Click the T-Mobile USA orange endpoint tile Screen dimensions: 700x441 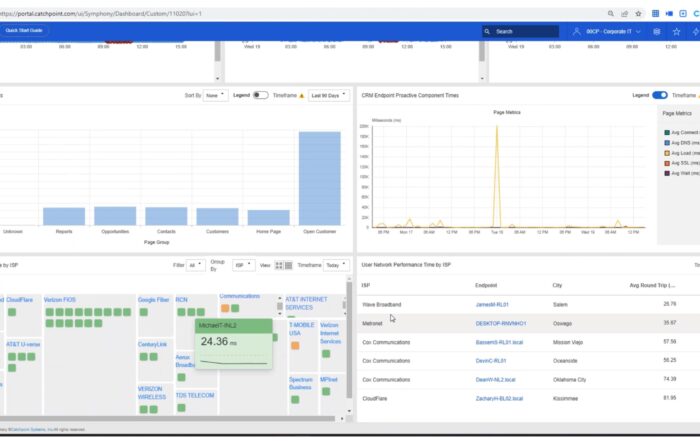[295, 345]
